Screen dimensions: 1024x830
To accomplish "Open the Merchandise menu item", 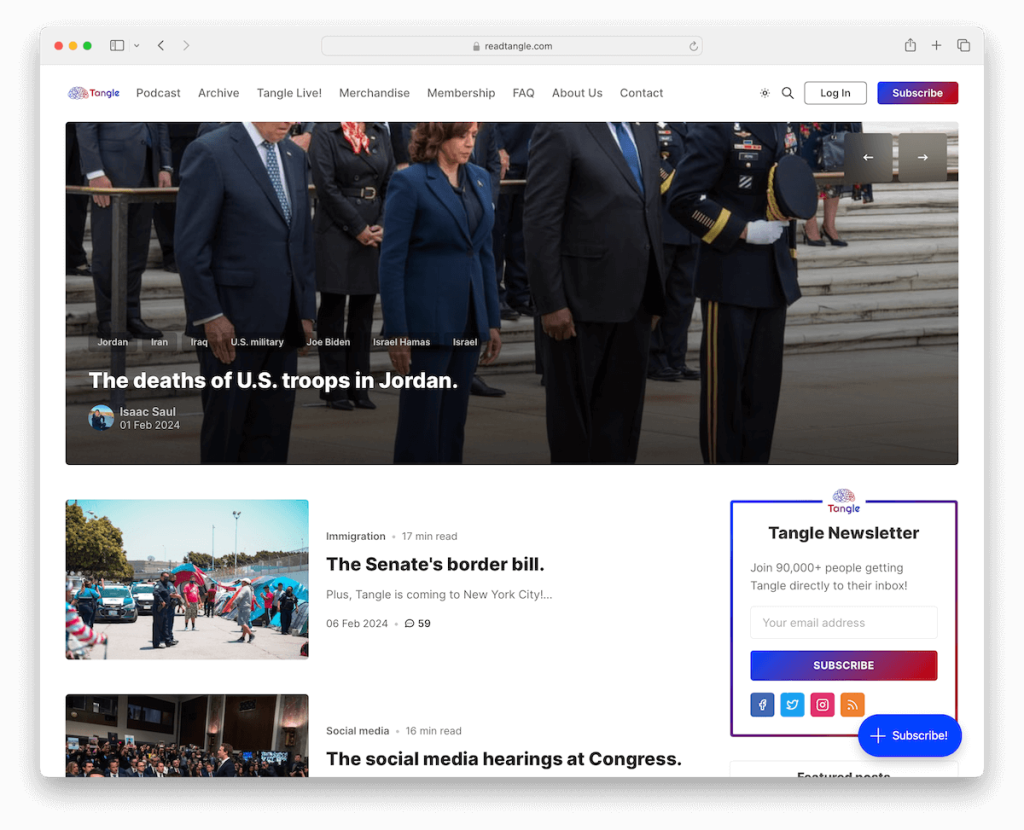I will 374,93.
